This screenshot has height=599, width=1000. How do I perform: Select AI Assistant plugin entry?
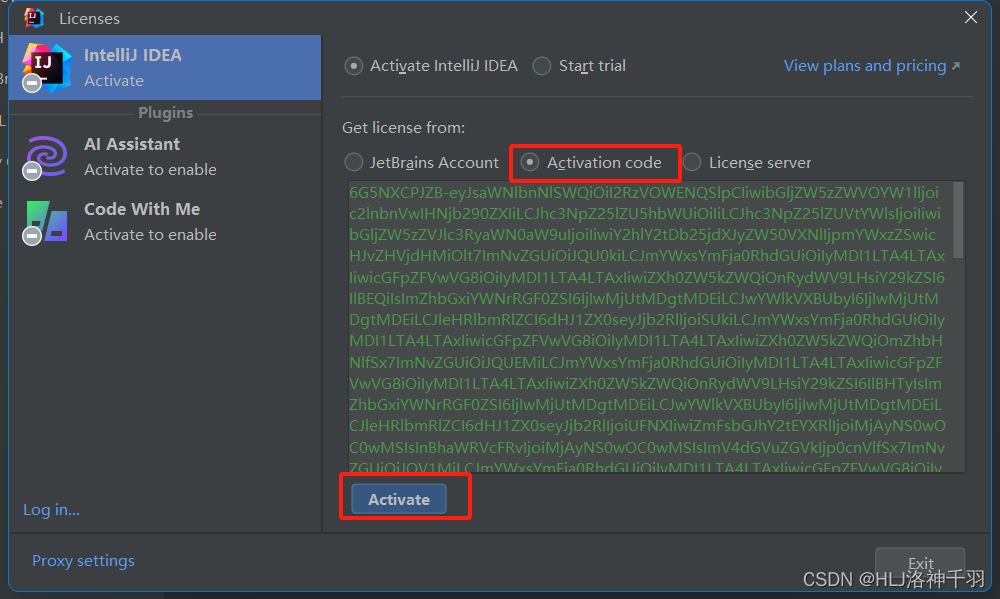coord(165,157)
